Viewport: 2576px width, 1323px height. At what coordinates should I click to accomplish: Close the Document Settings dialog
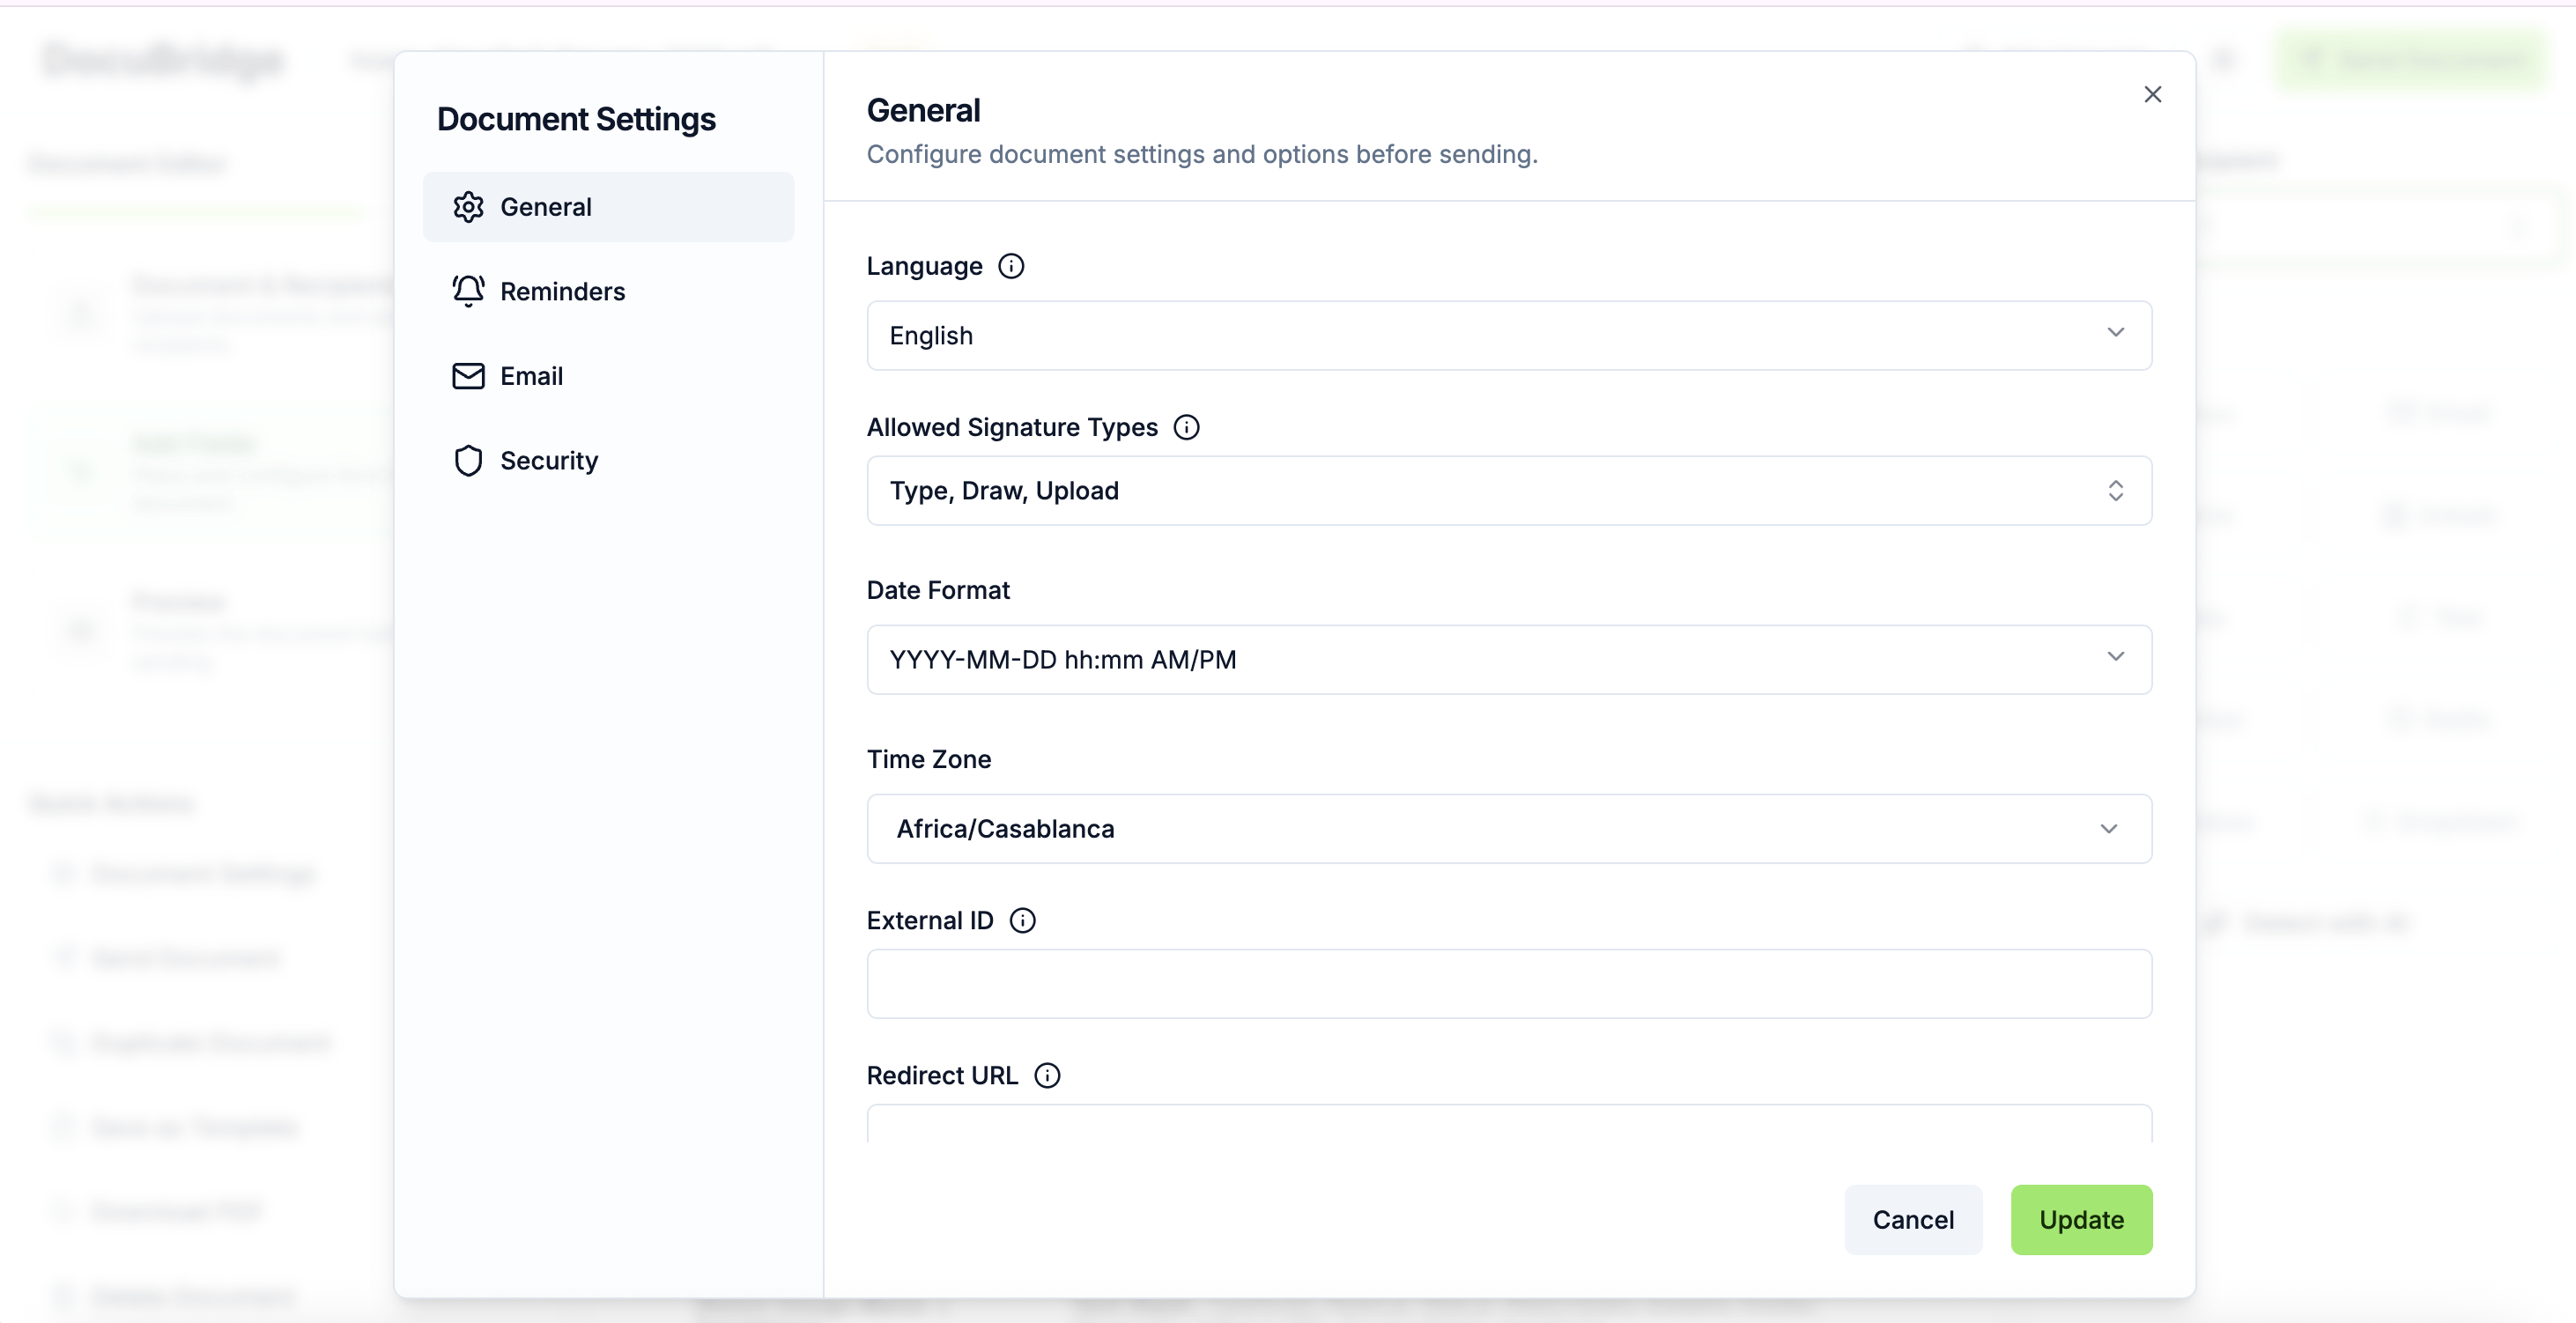2153,95
